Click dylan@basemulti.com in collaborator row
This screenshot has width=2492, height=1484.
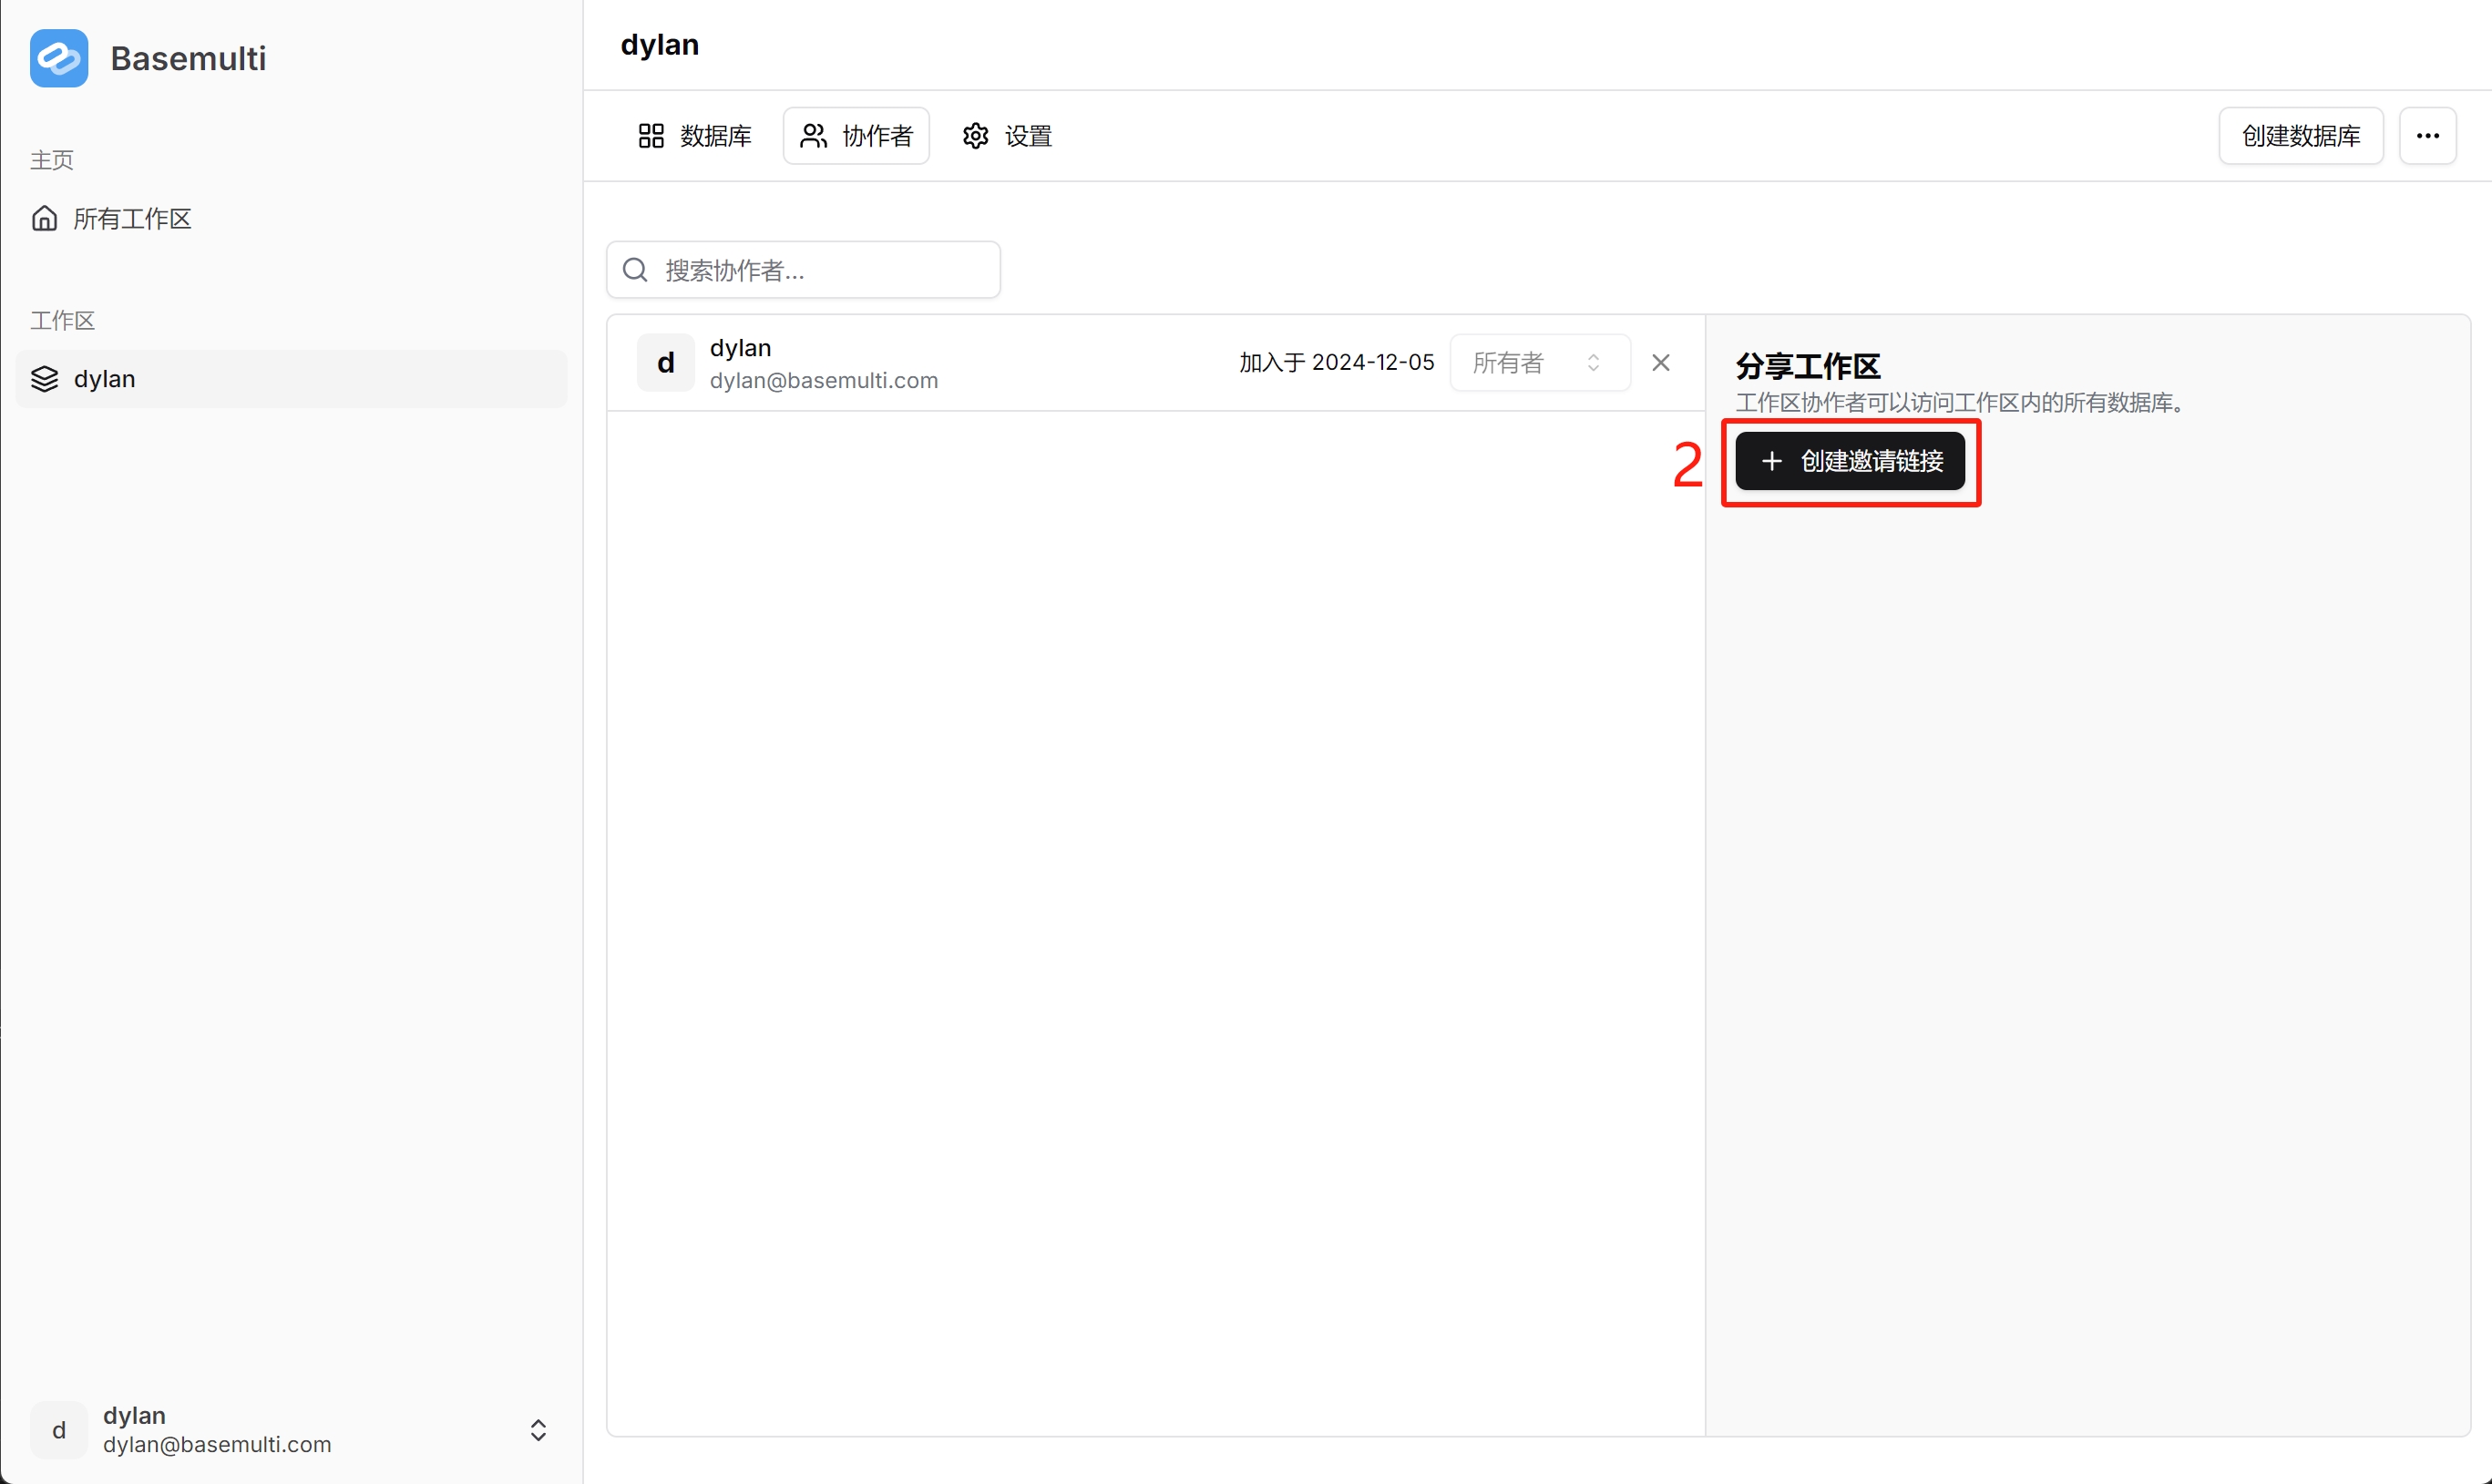pyautogui.click(x=824, y=380)
